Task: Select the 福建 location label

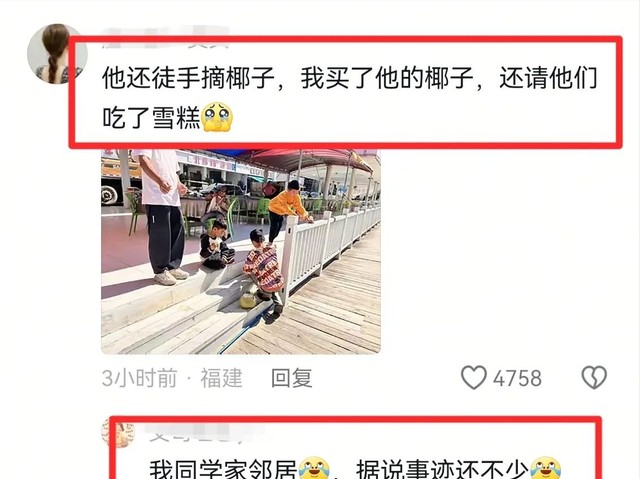Action: point(221,378)
